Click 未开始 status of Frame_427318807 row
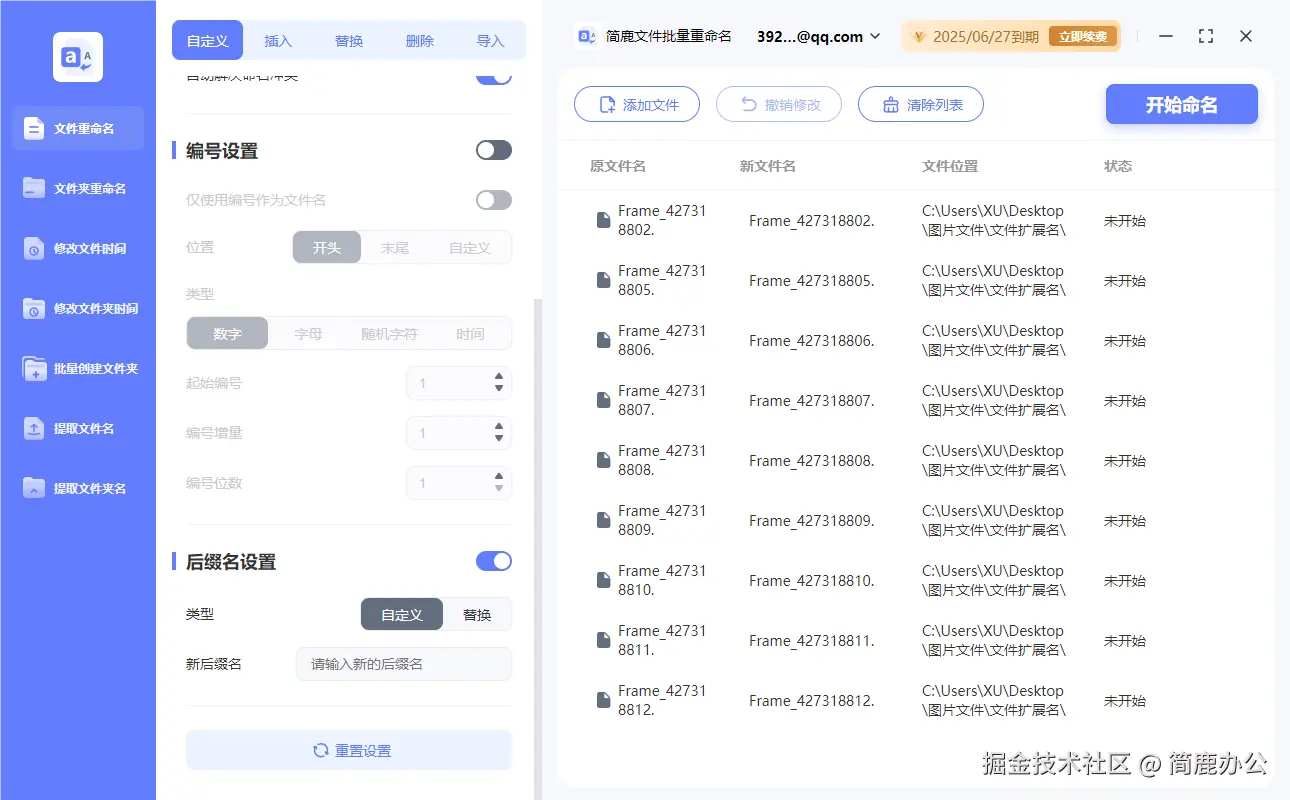Image resolution: width=1290 pixels, height=800 pixels. pyautogui.click(x=1125, y=401)
